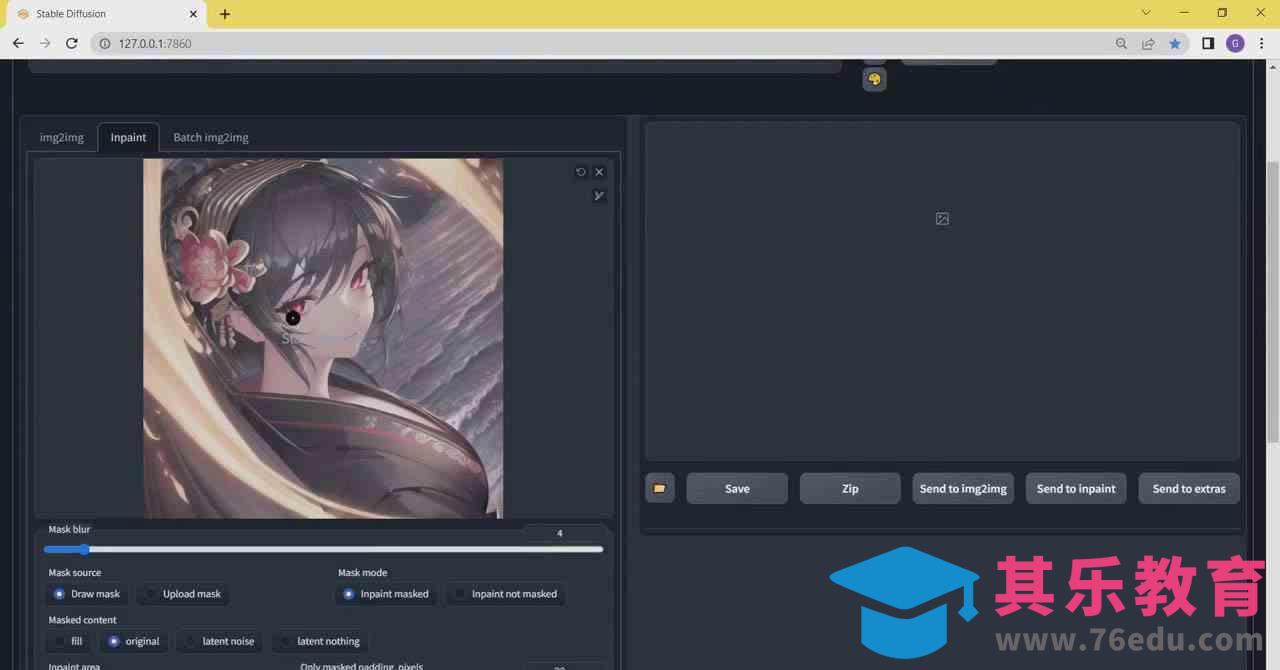Remove the inpaint image with the X icon
Image resolution: width=1280 pixels, height=670 pixels.
(x=599, y=172)
